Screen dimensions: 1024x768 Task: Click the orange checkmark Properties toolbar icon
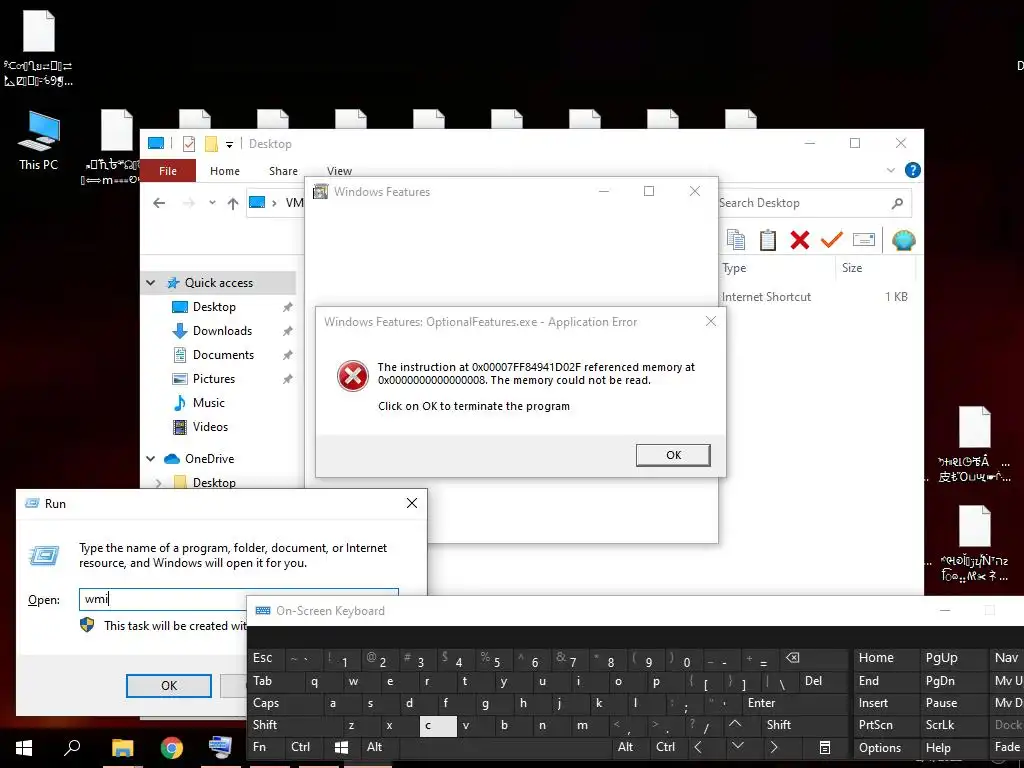pos(831,240)
